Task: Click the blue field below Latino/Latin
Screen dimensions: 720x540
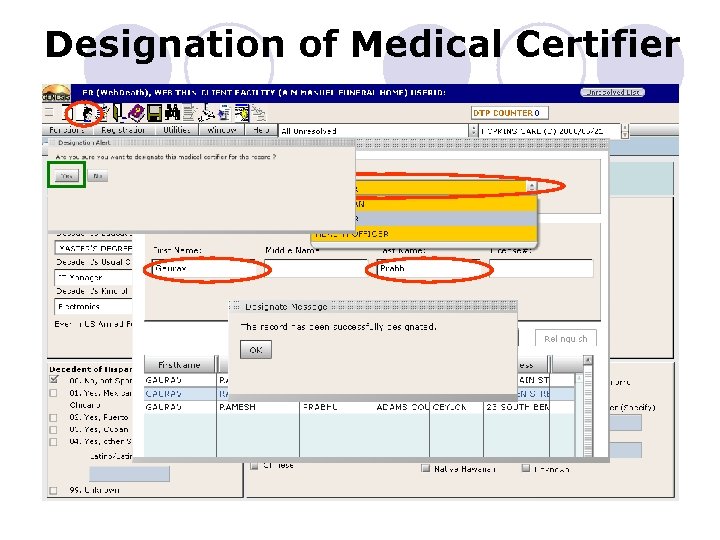Action: [x=129, y=473]
